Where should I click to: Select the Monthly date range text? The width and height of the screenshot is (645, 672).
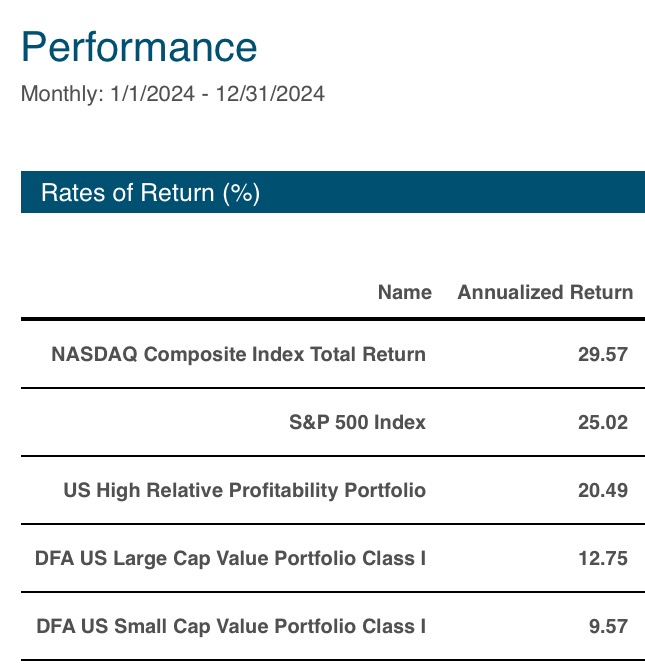pyautogui.click(x=173, y=94)
